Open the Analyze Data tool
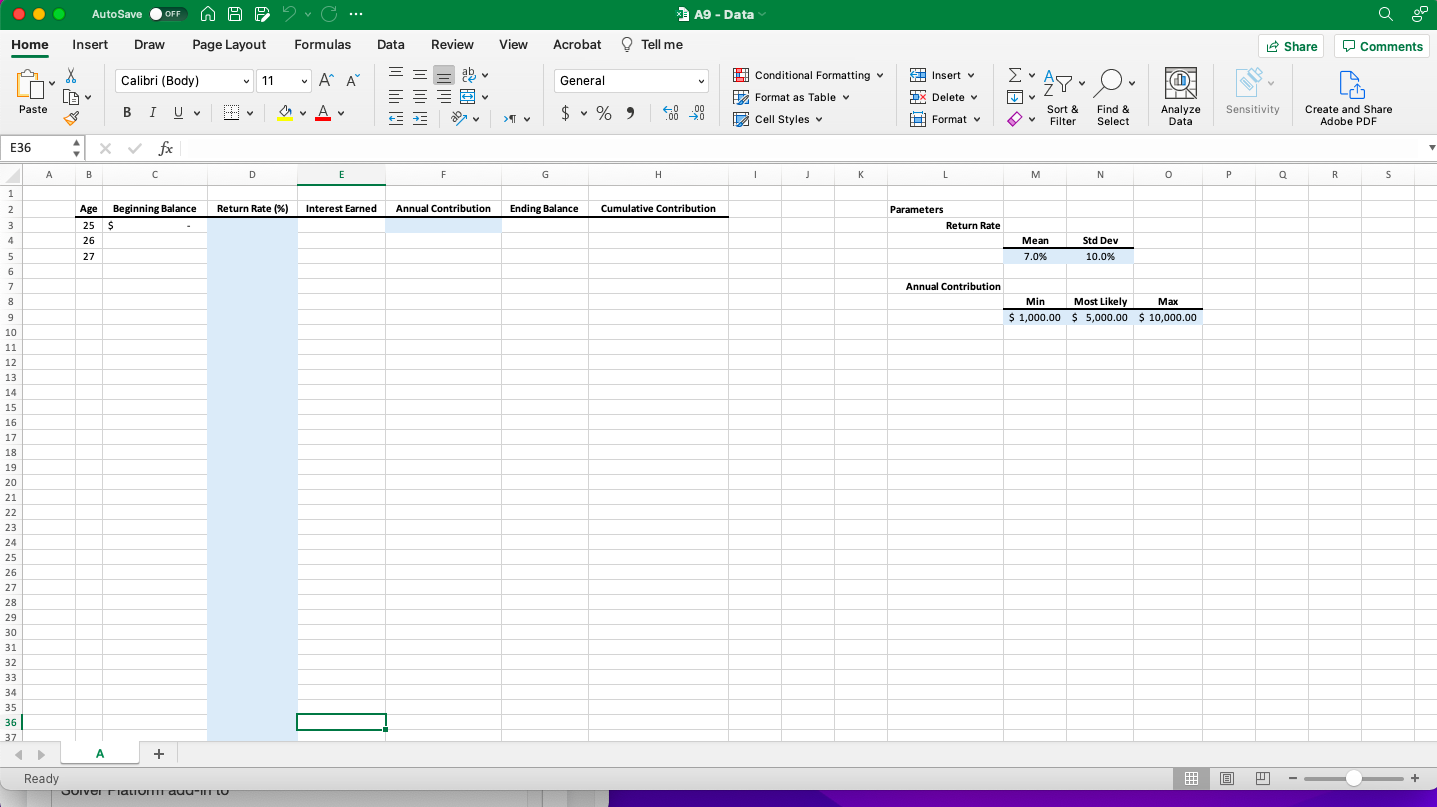1437x807 pixels. [x=1180, y=95]
